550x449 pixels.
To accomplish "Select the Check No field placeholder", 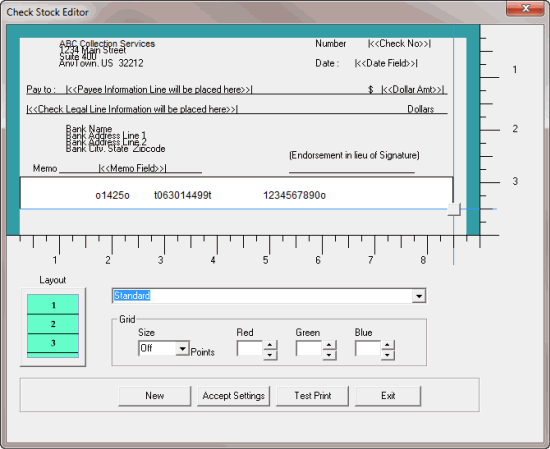I will tap(399, 43).
